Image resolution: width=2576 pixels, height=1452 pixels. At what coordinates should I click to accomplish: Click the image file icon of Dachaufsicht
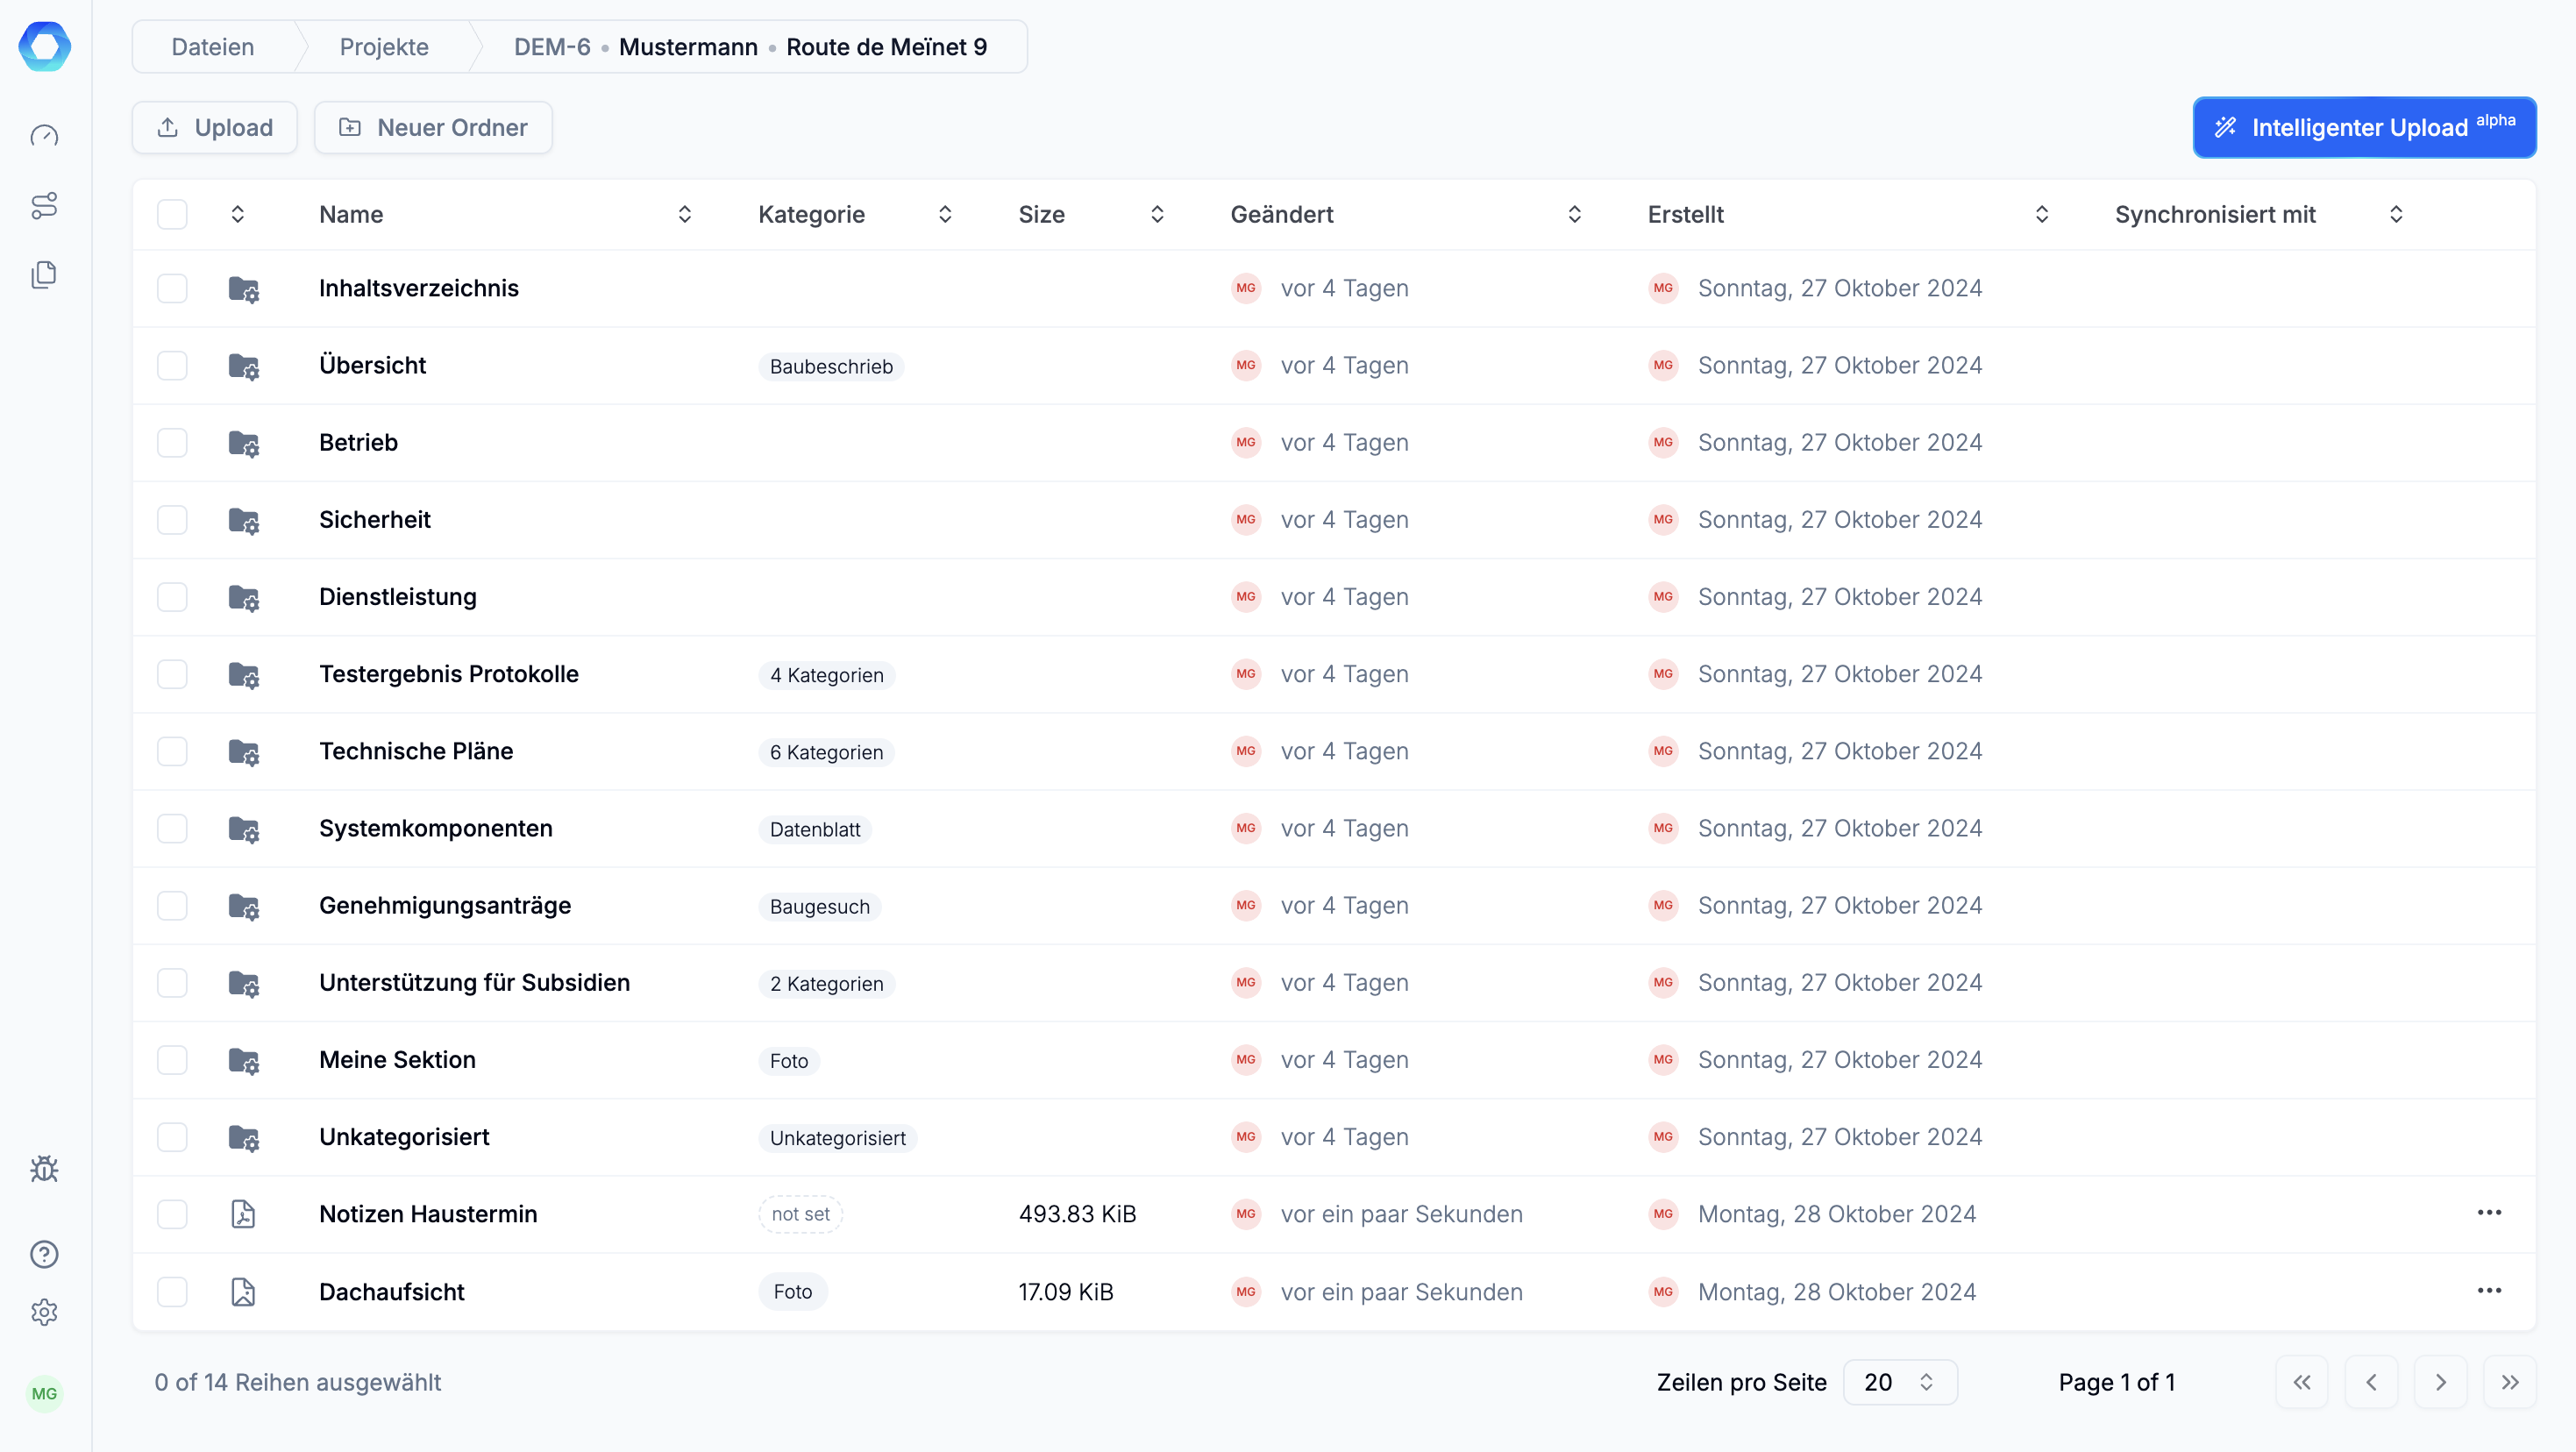[x=243, y=1292]
